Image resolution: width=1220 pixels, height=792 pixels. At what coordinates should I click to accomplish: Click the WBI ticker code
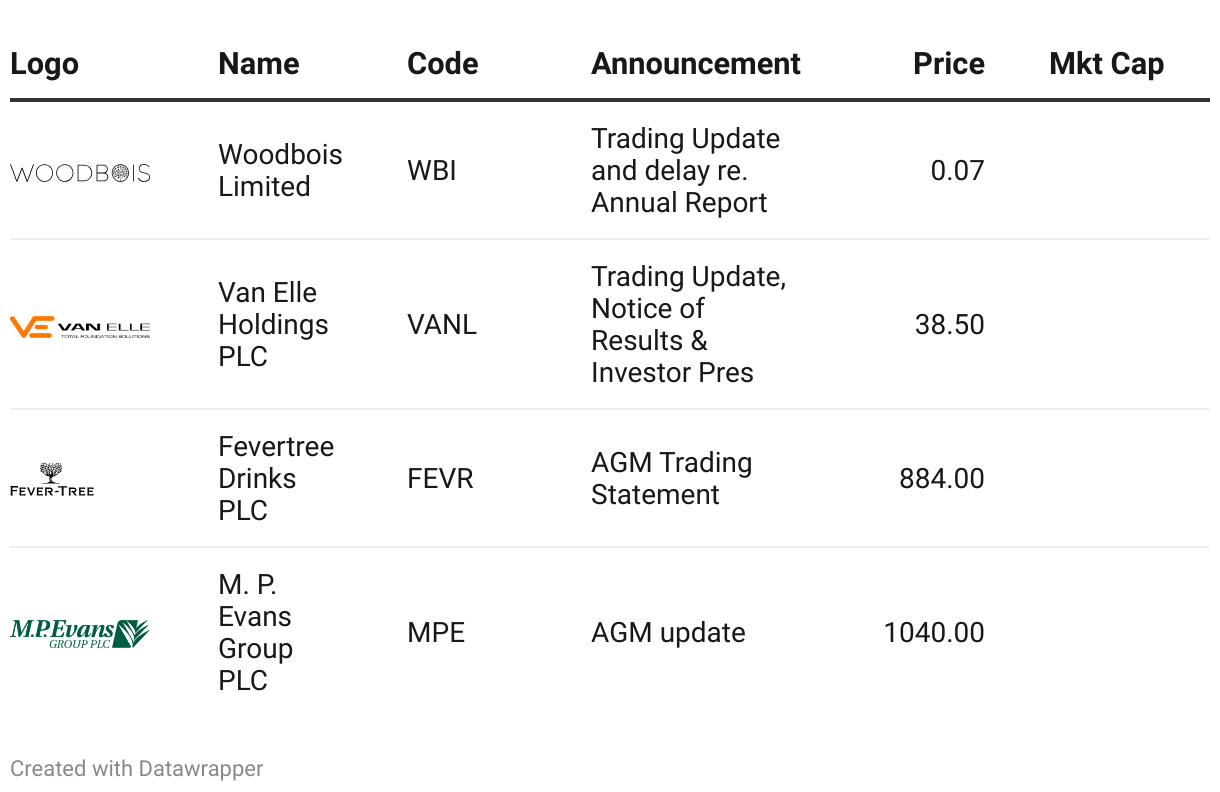click(x=432, y=171)
